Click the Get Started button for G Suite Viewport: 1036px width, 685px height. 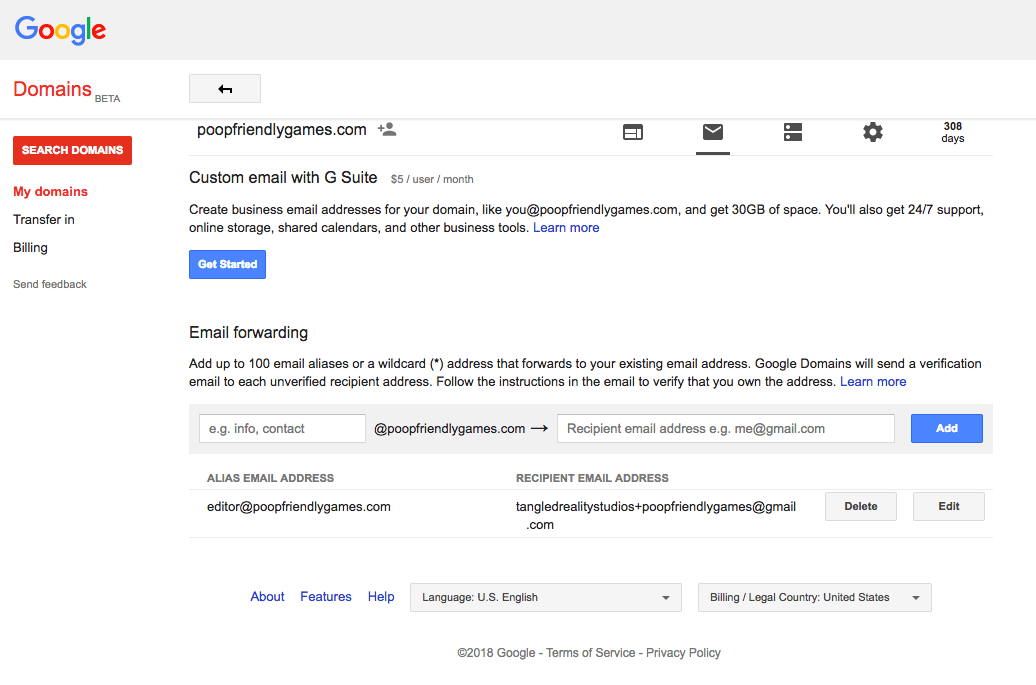(x=227, y=265)
